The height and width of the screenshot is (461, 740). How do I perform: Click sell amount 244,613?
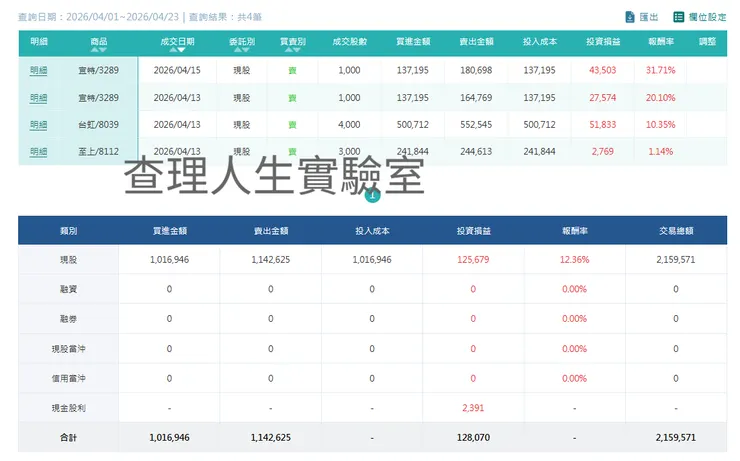click(x=476, y=151)
